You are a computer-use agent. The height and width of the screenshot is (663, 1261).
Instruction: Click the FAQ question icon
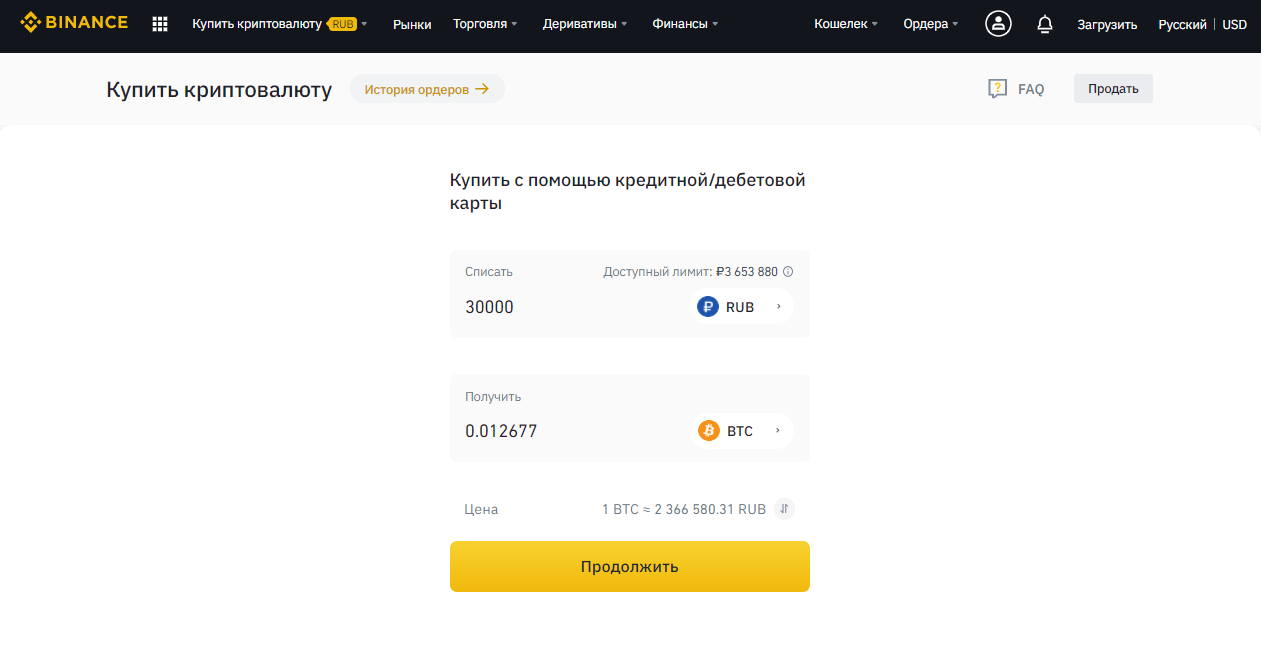point(997,89)
